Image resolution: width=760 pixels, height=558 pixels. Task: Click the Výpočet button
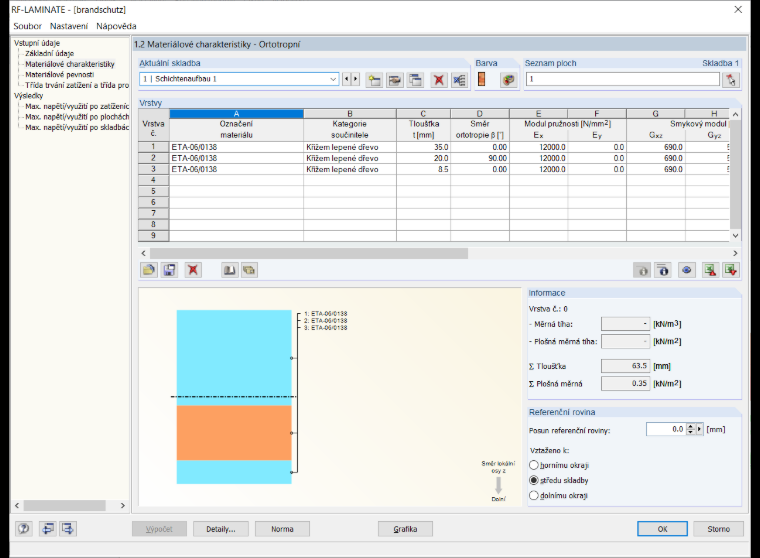tap(159, 529)
